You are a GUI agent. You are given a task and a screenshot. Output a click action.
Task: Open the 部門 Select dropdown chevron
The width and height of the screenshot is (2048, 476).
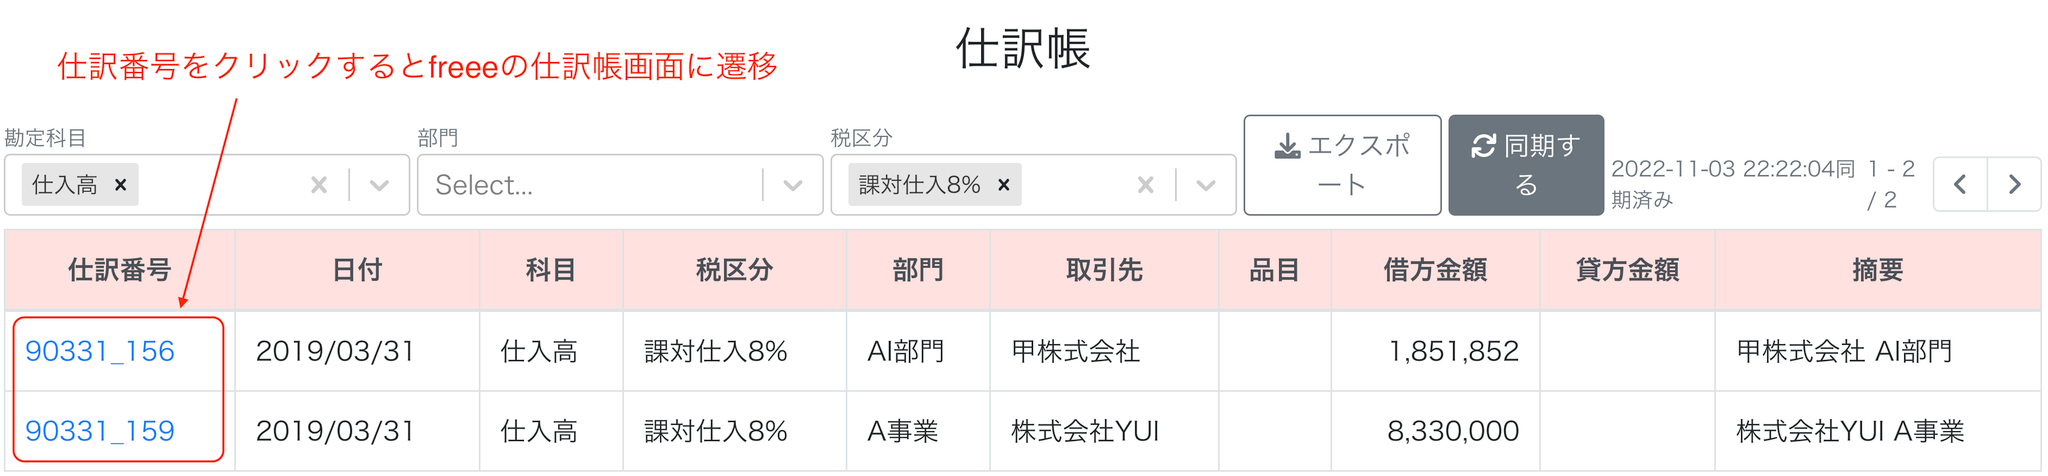[793, 185]
